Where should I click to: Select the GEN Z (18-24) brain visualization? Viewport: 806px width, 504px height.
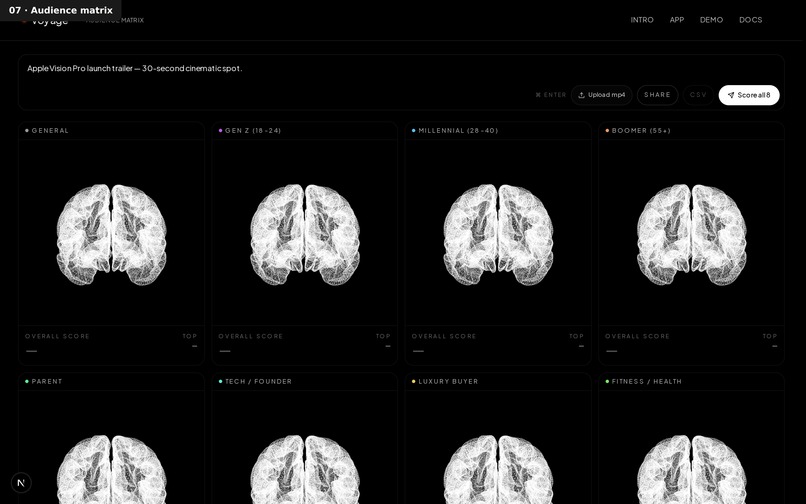pyautogui.click(x=305, y=235)
